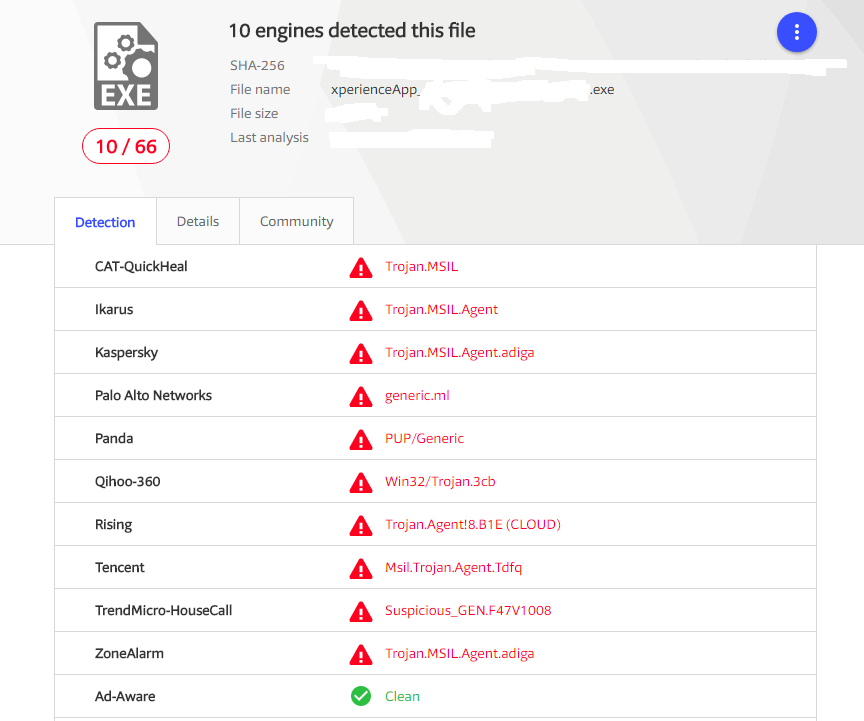
Task: Click the Trojan.MSIL result for CAT-QuickHeal
Action: click(422, 266)
